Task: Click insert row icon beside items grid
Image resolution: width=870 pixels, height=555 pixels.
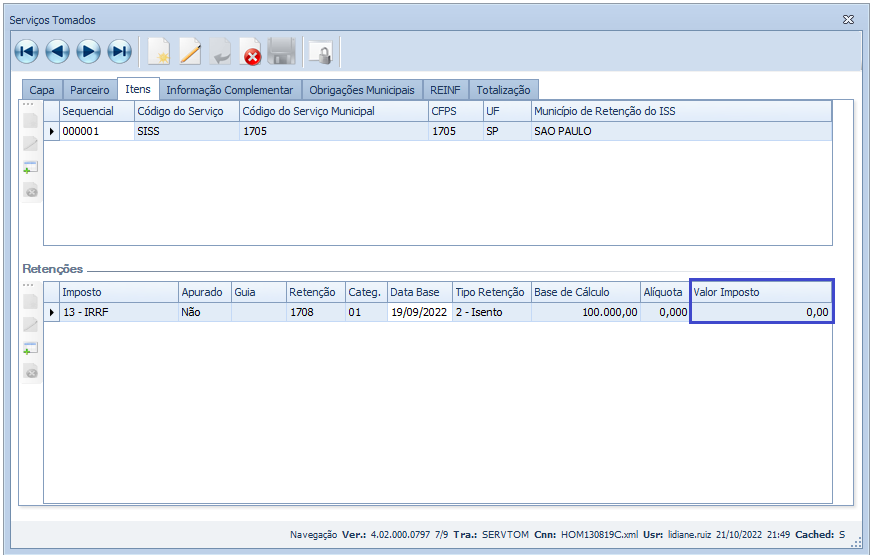Action: click(x=31, y=167)
